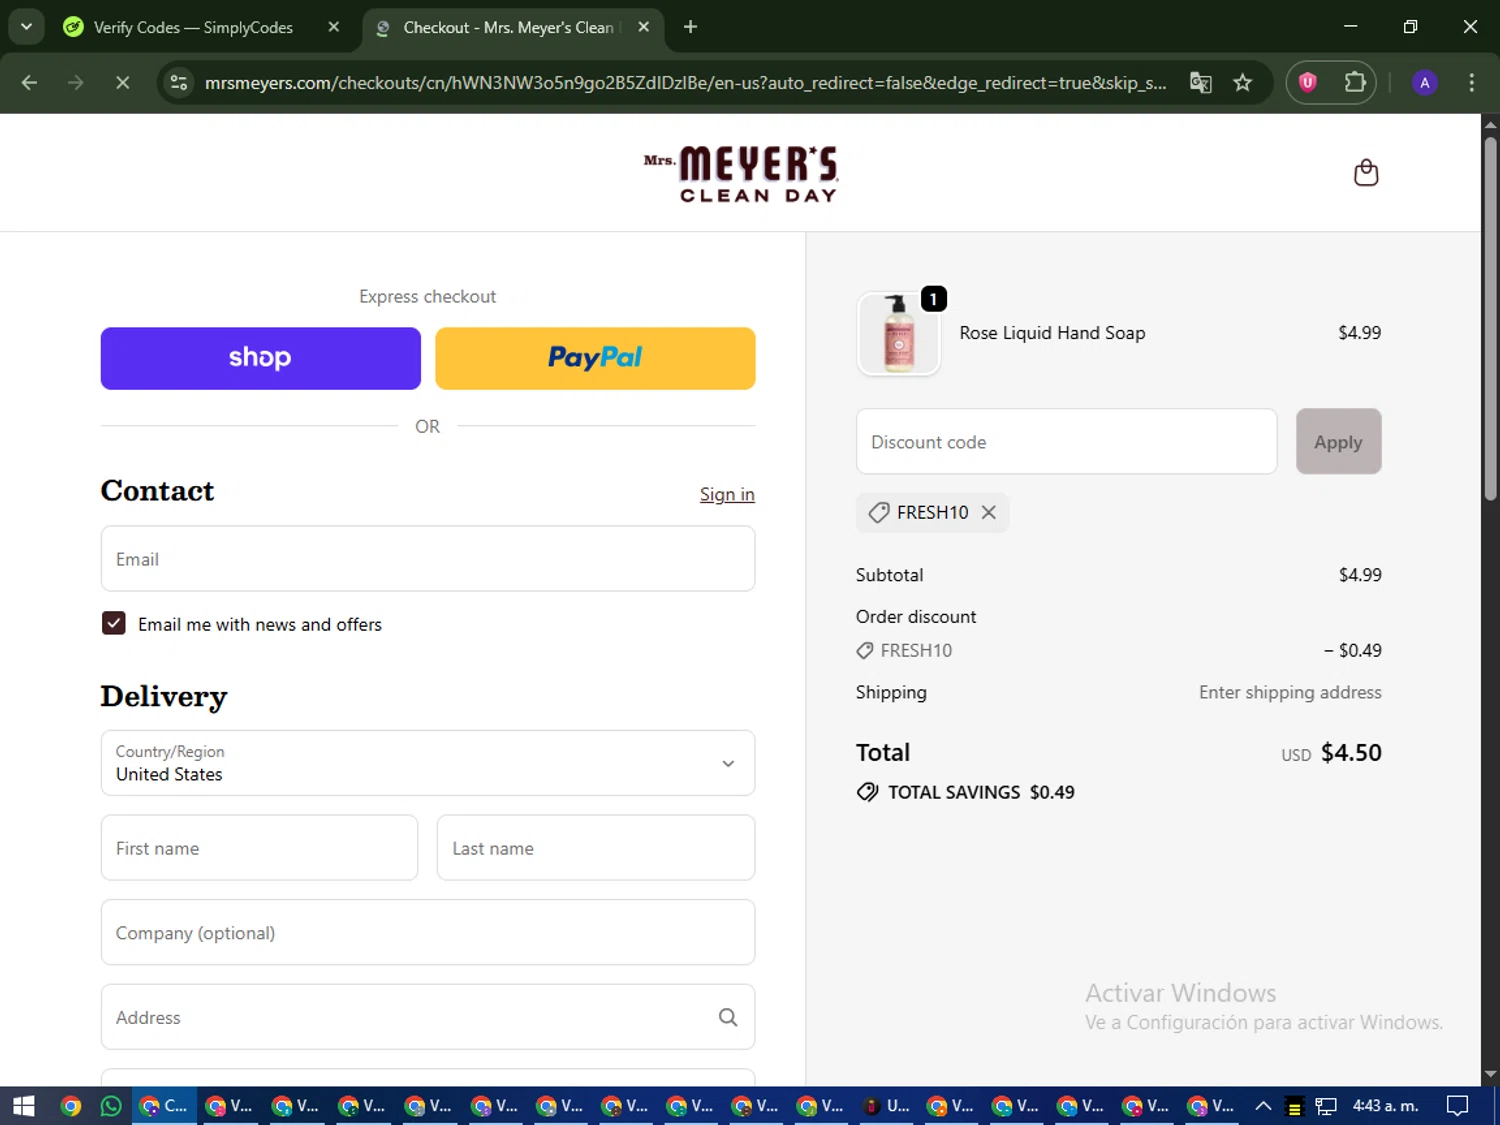This screenshot has width=1500, height=1125.
Task: Close the Checkout - Mrs. Meyer's tab
Action: click(x=644, y=27)
